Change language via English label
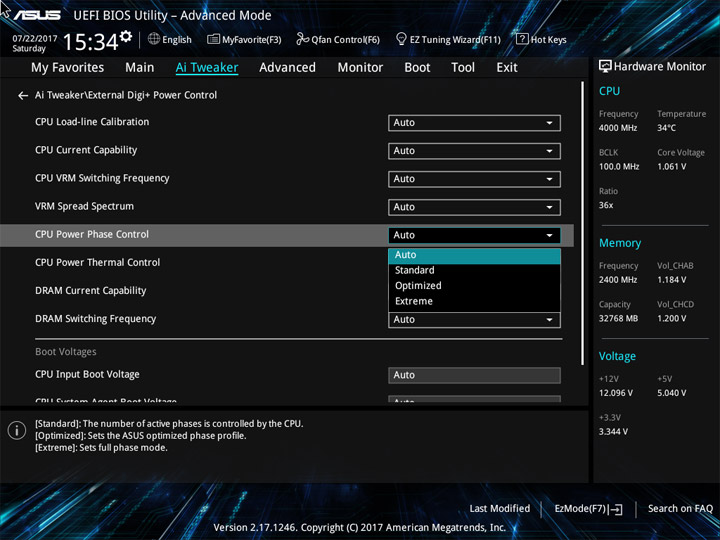This screenshot has width=720, height=540. tap(177, 39)
